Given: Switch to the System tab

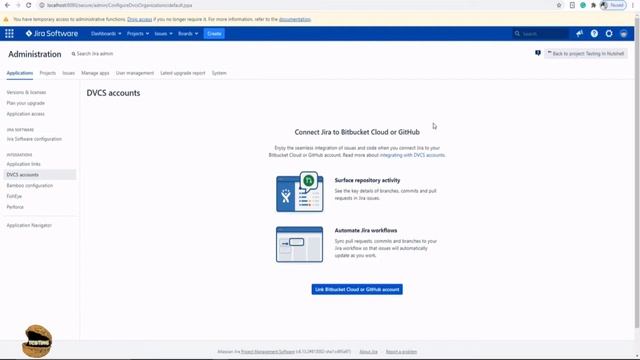Looking at the screenshot, I should [x=219, y=73].
